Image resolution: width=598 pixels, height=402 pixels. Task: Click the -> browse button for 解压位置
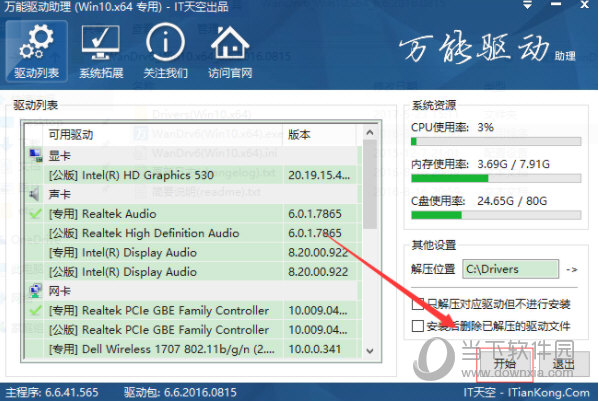point(571,270)
